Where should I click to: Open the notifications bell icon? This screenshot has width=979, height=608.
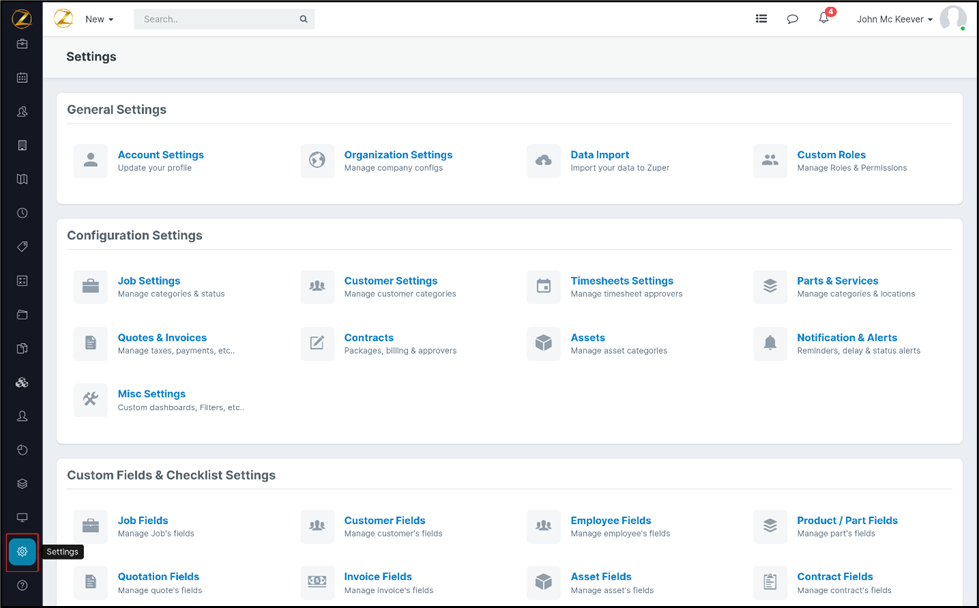coord(823,19)
